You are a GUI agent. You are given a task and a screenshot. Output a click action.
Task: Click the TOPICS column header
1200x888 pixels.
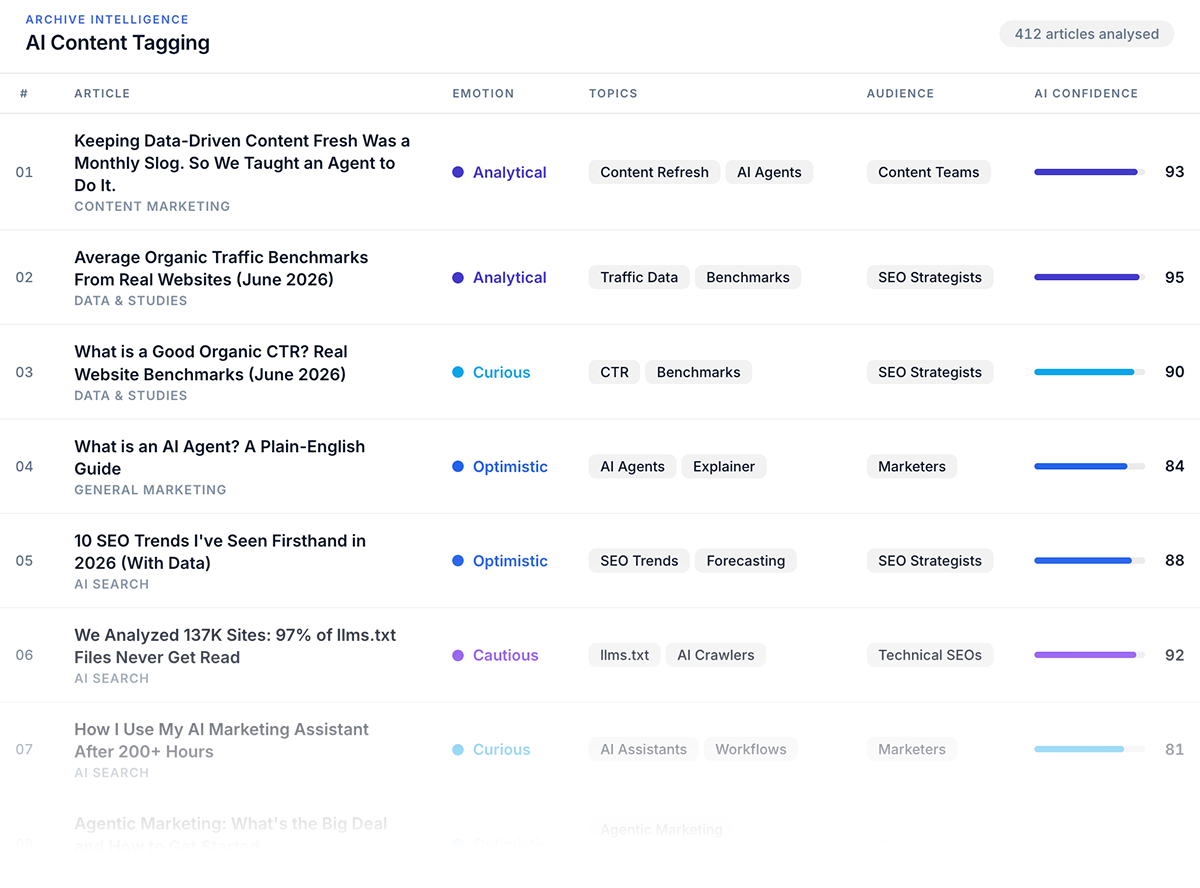tap(613, 93)
